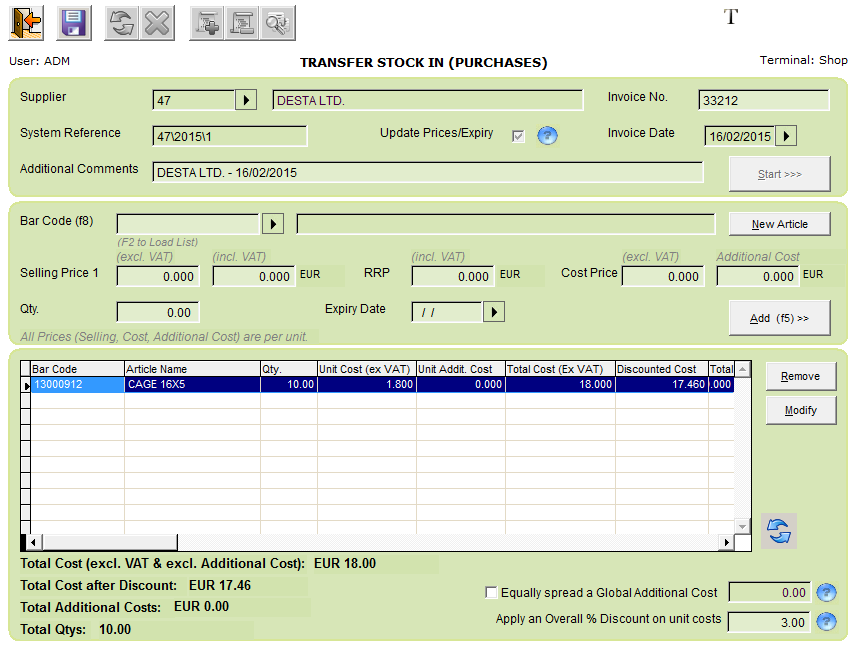Click the add document toolbar icon
The height and width of the screenshot is (647, 859).
[207, 22]
